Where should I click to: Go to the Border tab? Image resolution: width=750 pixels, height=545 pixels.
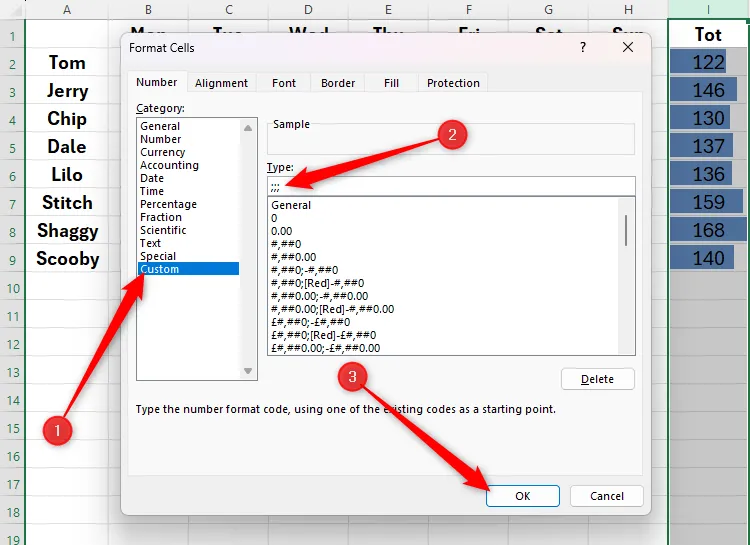(338, 83)
